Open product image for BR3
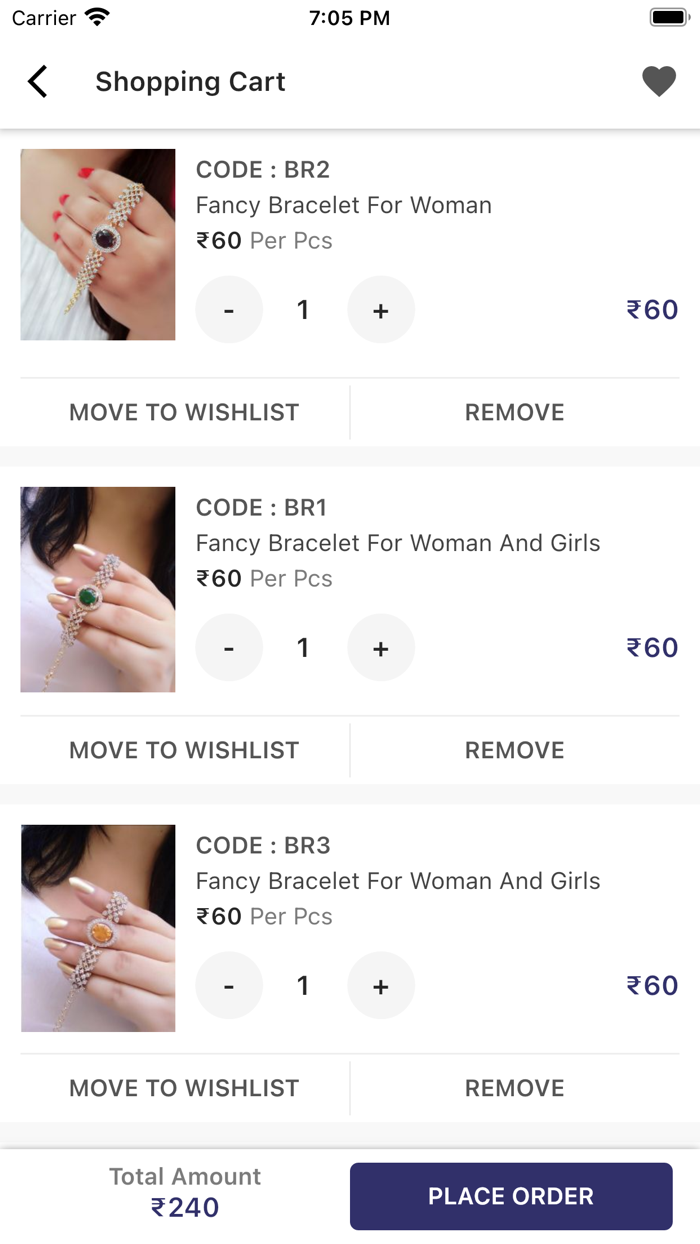This screenshot has height=1244, width=700. point(97,928)
